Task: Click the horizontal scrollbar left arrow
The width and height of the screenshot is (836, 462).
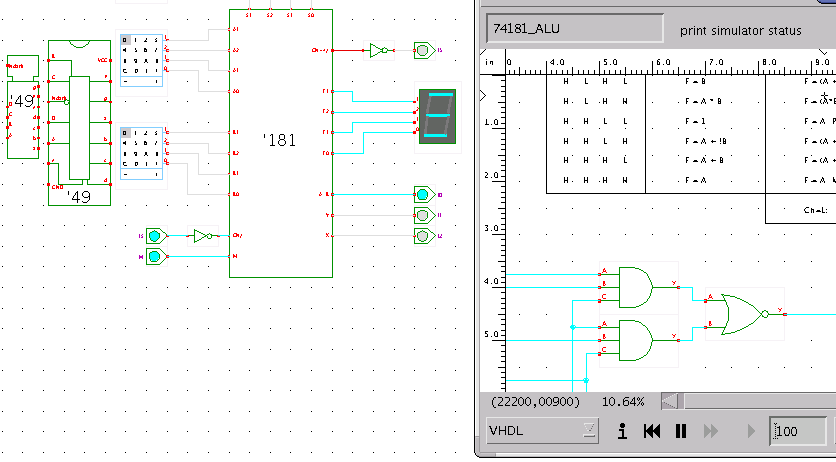Action: click(669, 401)
